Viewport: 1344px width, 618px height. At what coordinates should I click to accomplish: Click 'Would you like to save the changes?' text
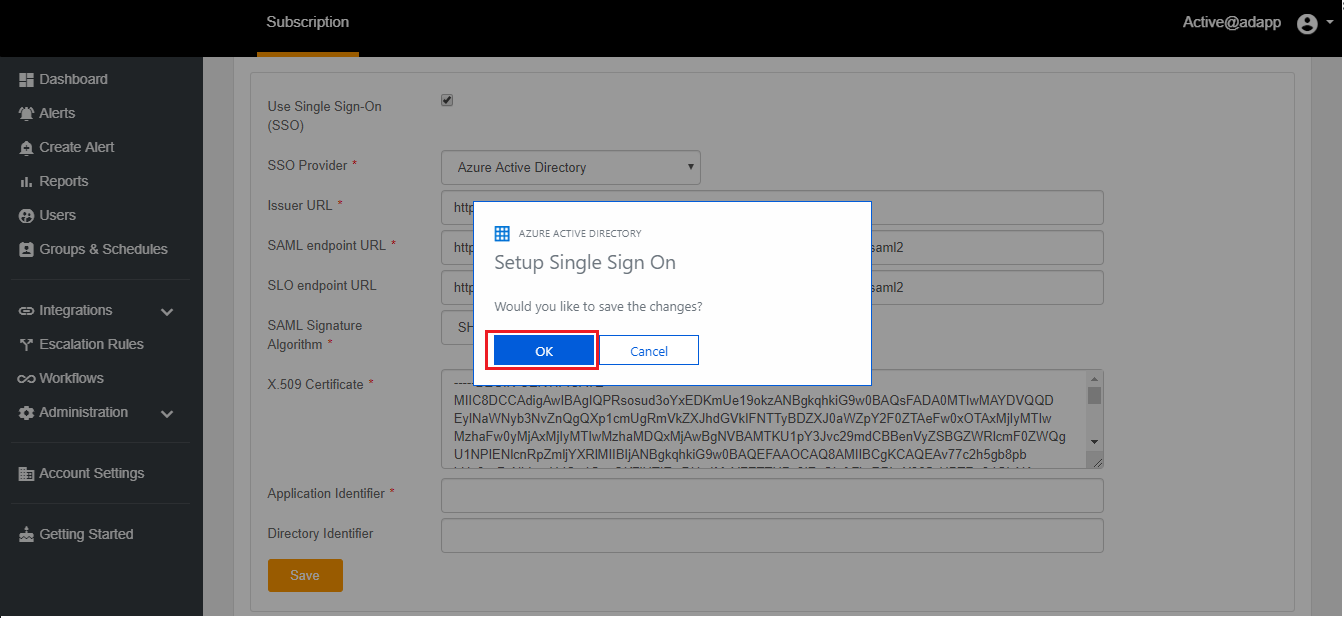pyautogui.click(x=598, y=307)
